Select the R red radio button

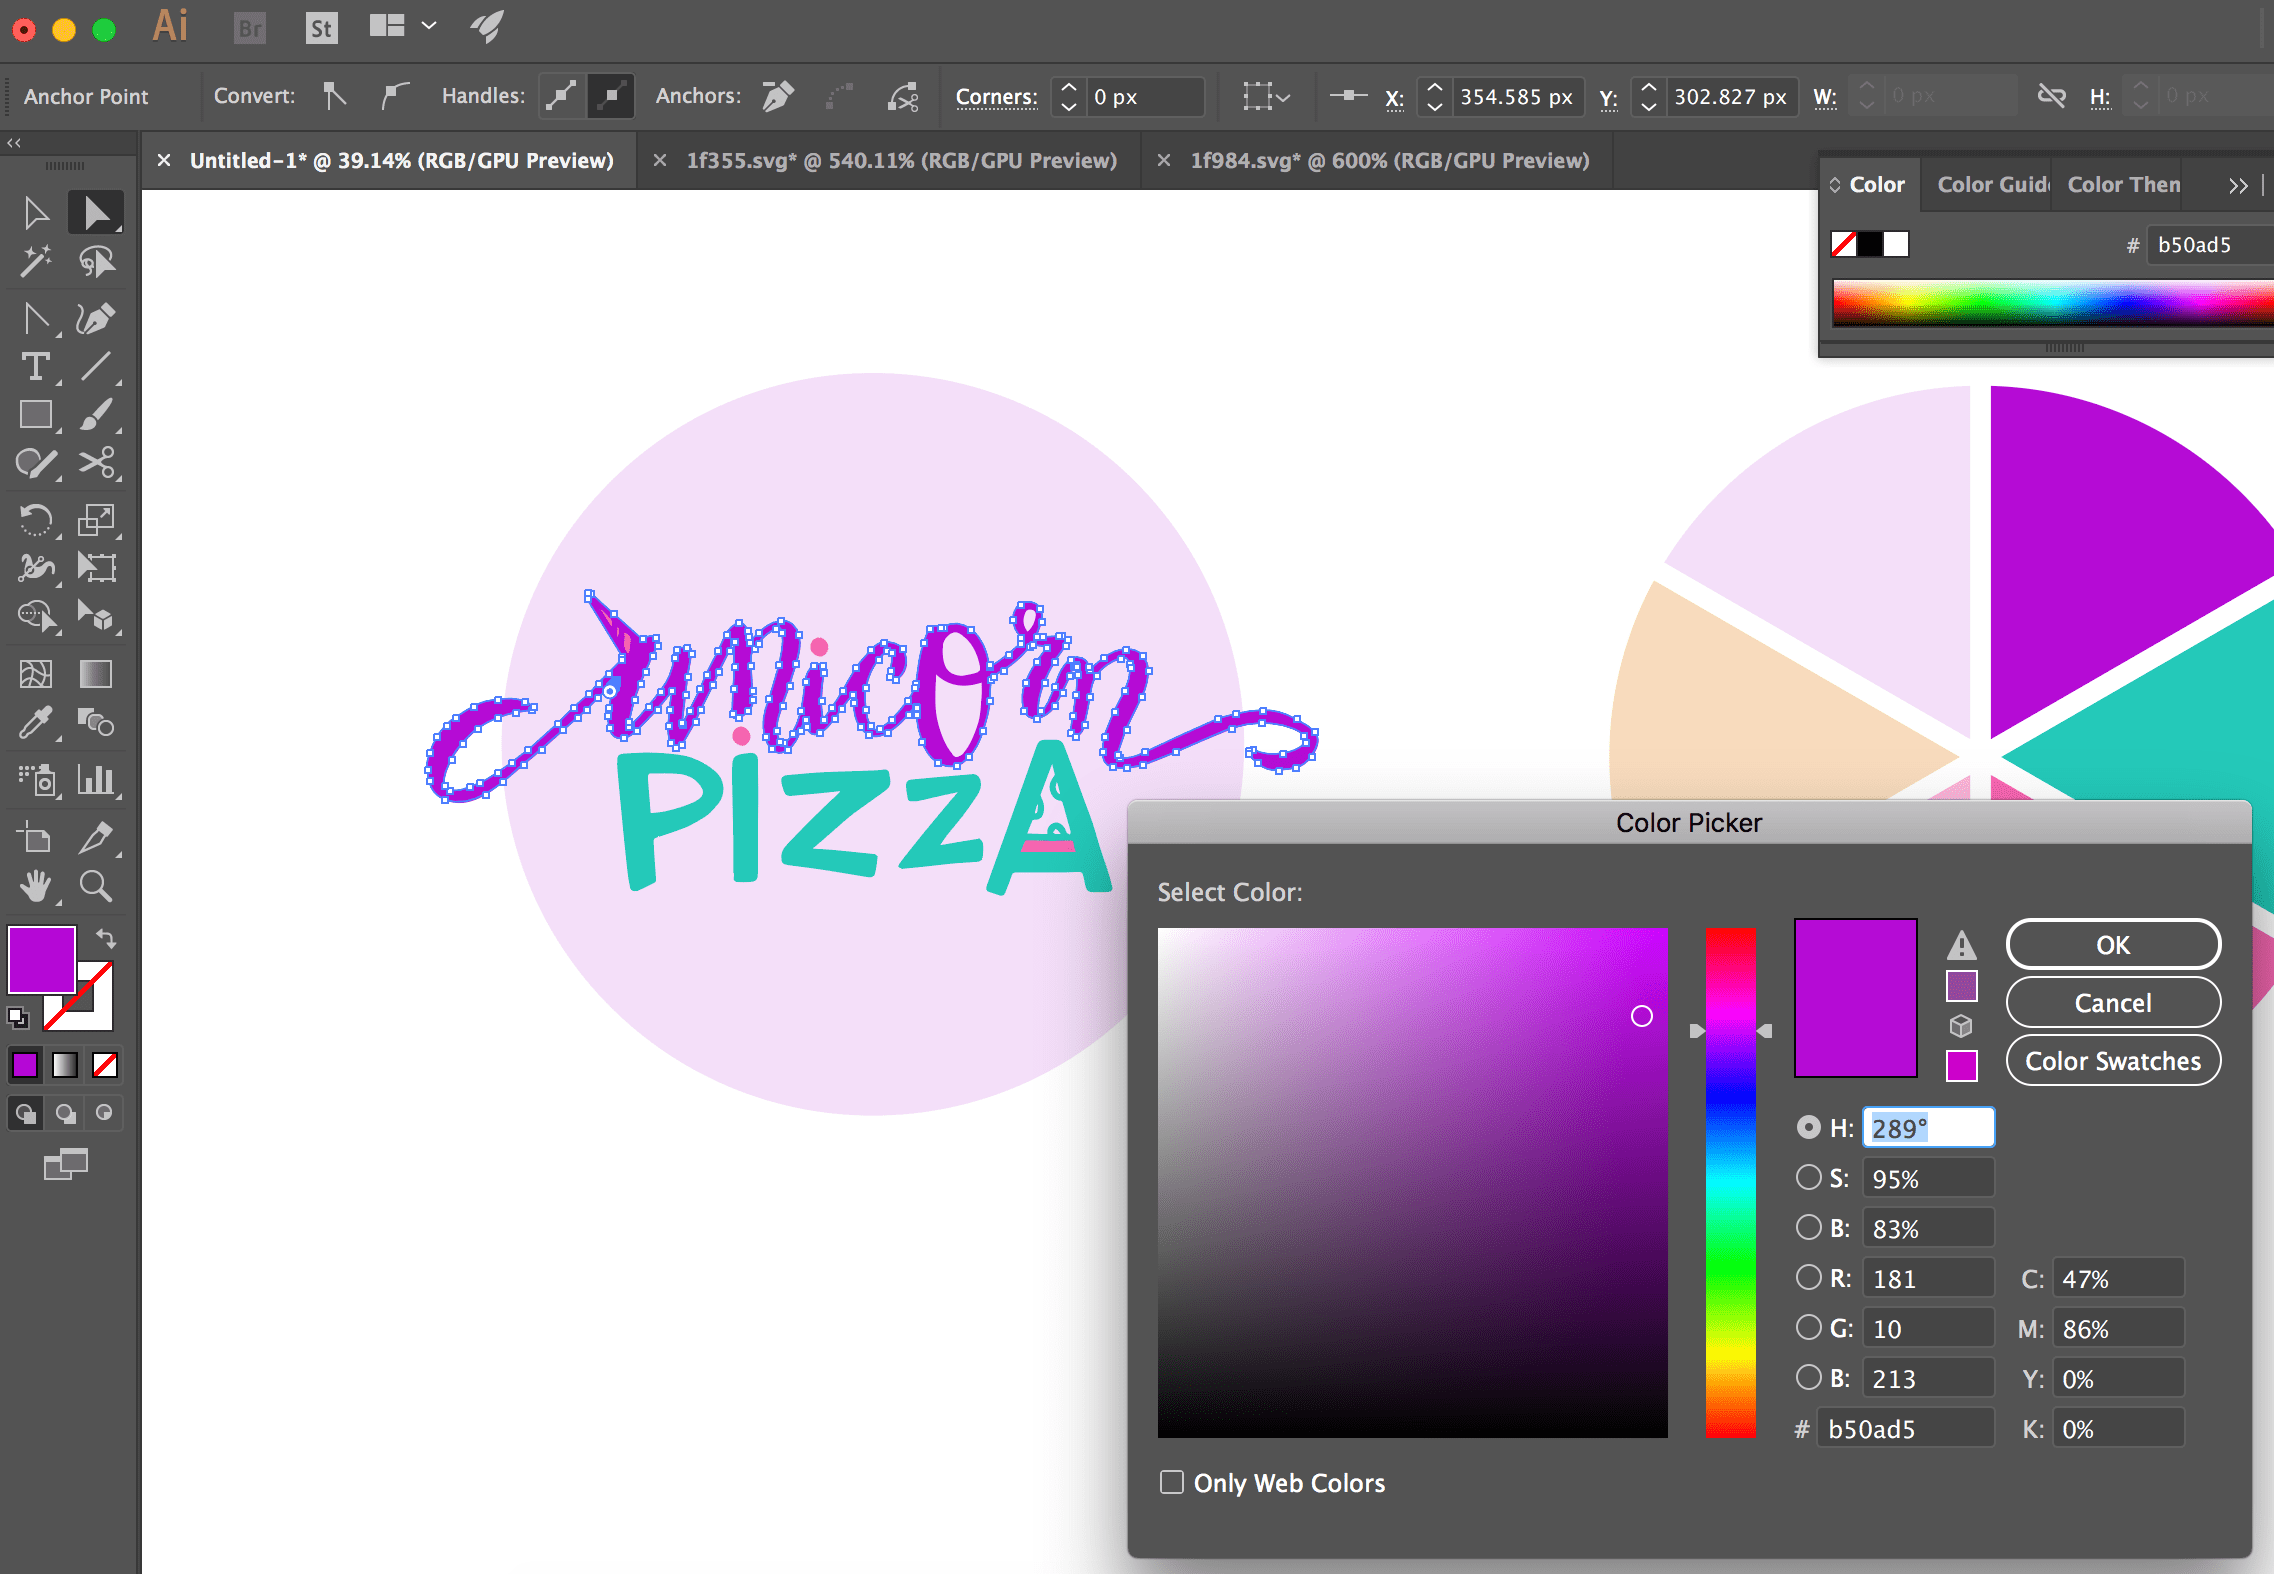tap(1808, 1277)
